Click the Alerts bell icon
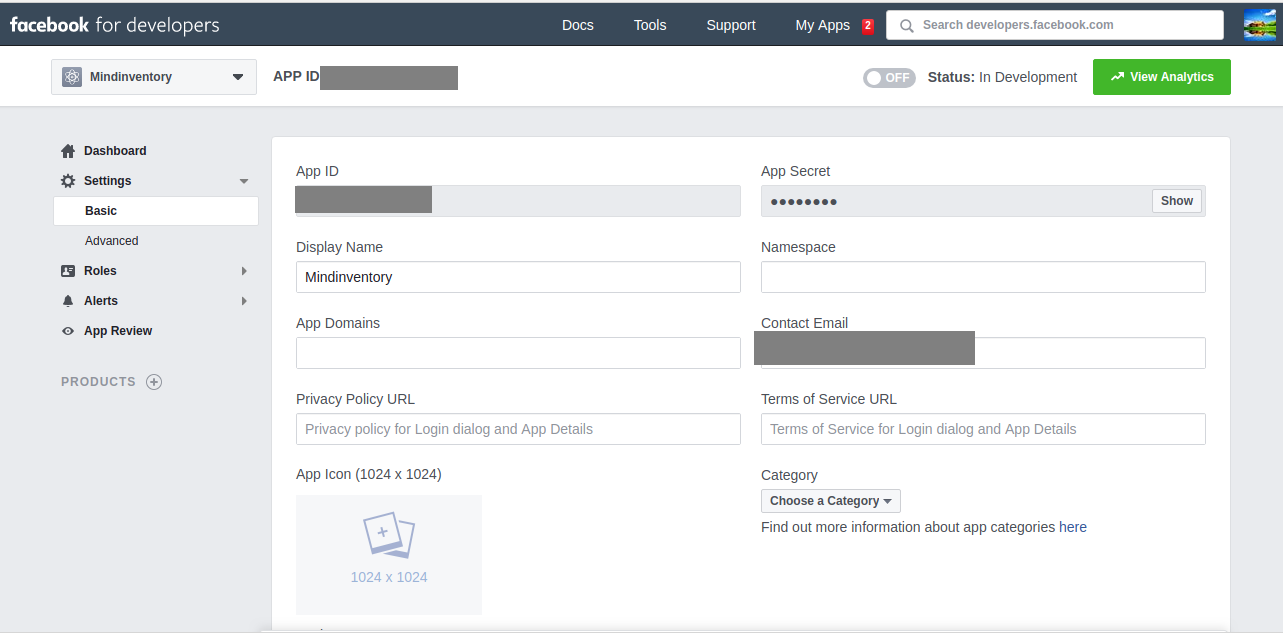 click(68, 301)
